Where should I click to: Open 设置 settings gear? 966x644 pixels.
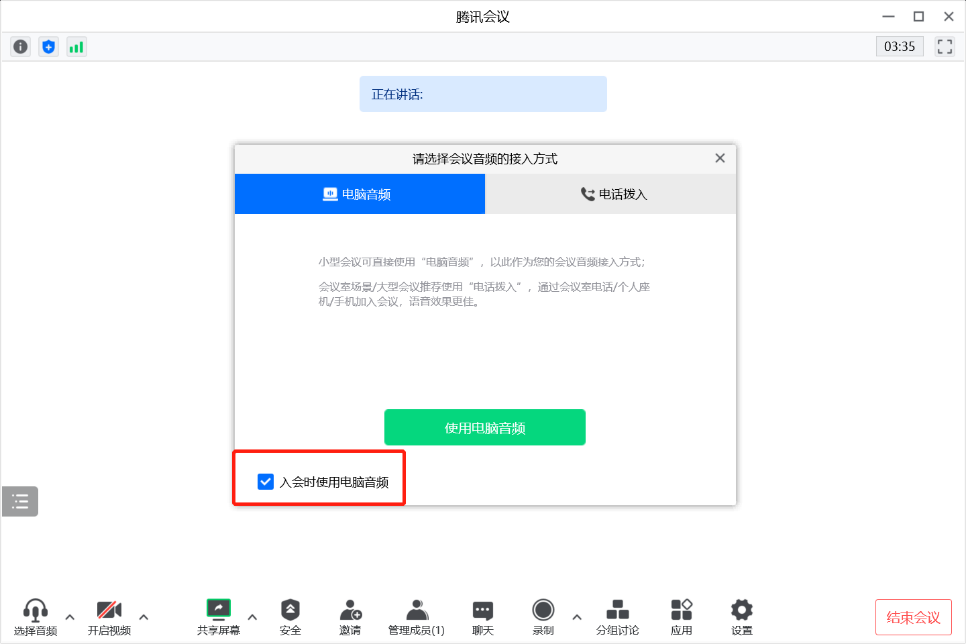click(742, 617)
